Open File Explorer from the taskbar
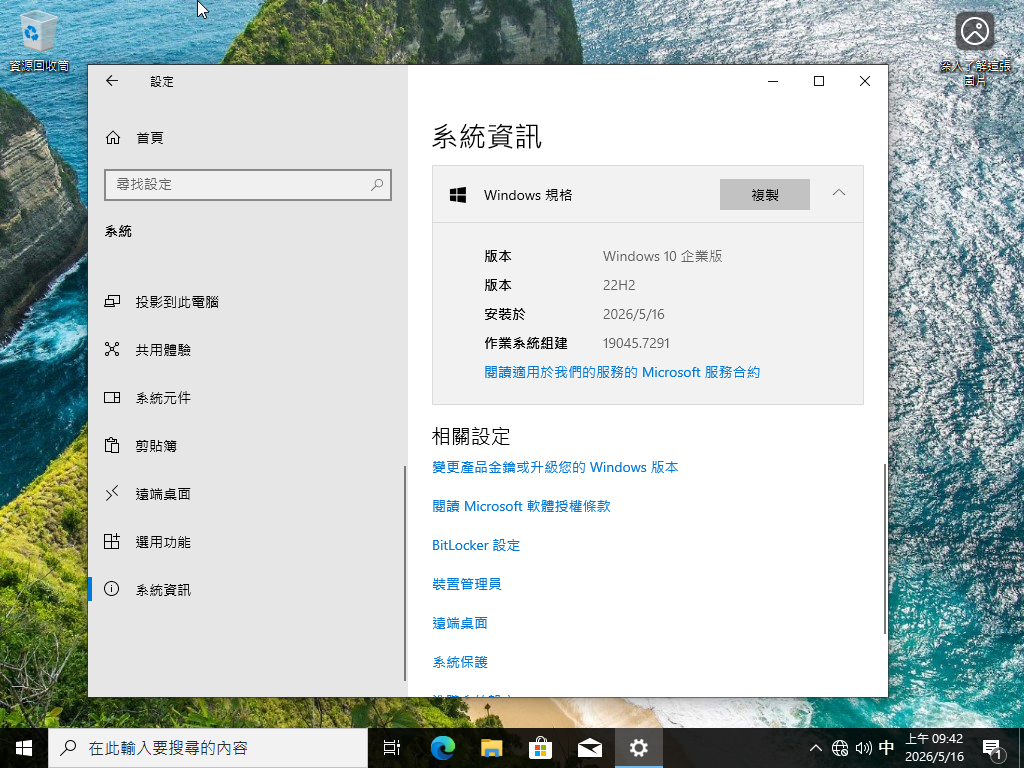This screenshot has height=768, width=1024. [x=492, y=748]
